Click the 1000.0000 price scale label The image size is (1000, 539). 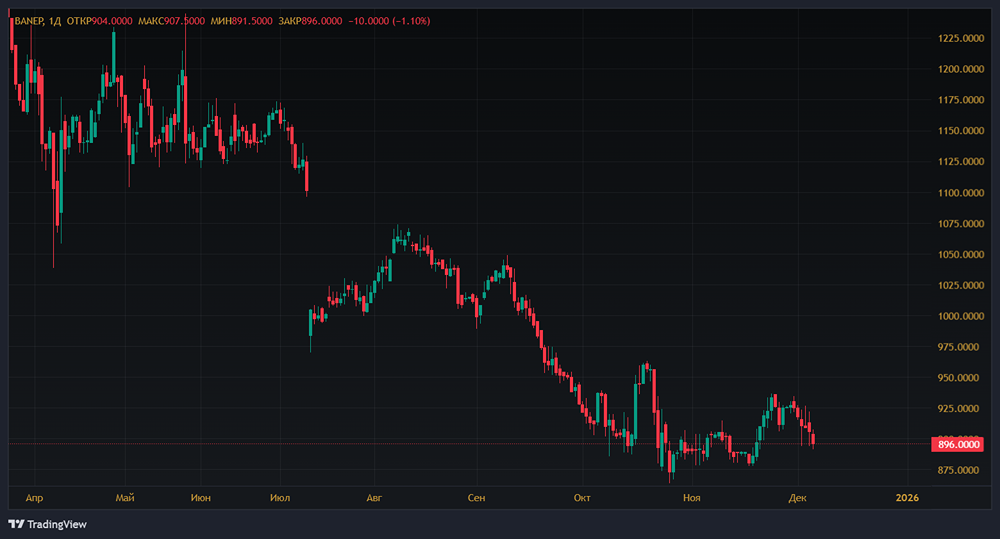(x=957, y=316)
